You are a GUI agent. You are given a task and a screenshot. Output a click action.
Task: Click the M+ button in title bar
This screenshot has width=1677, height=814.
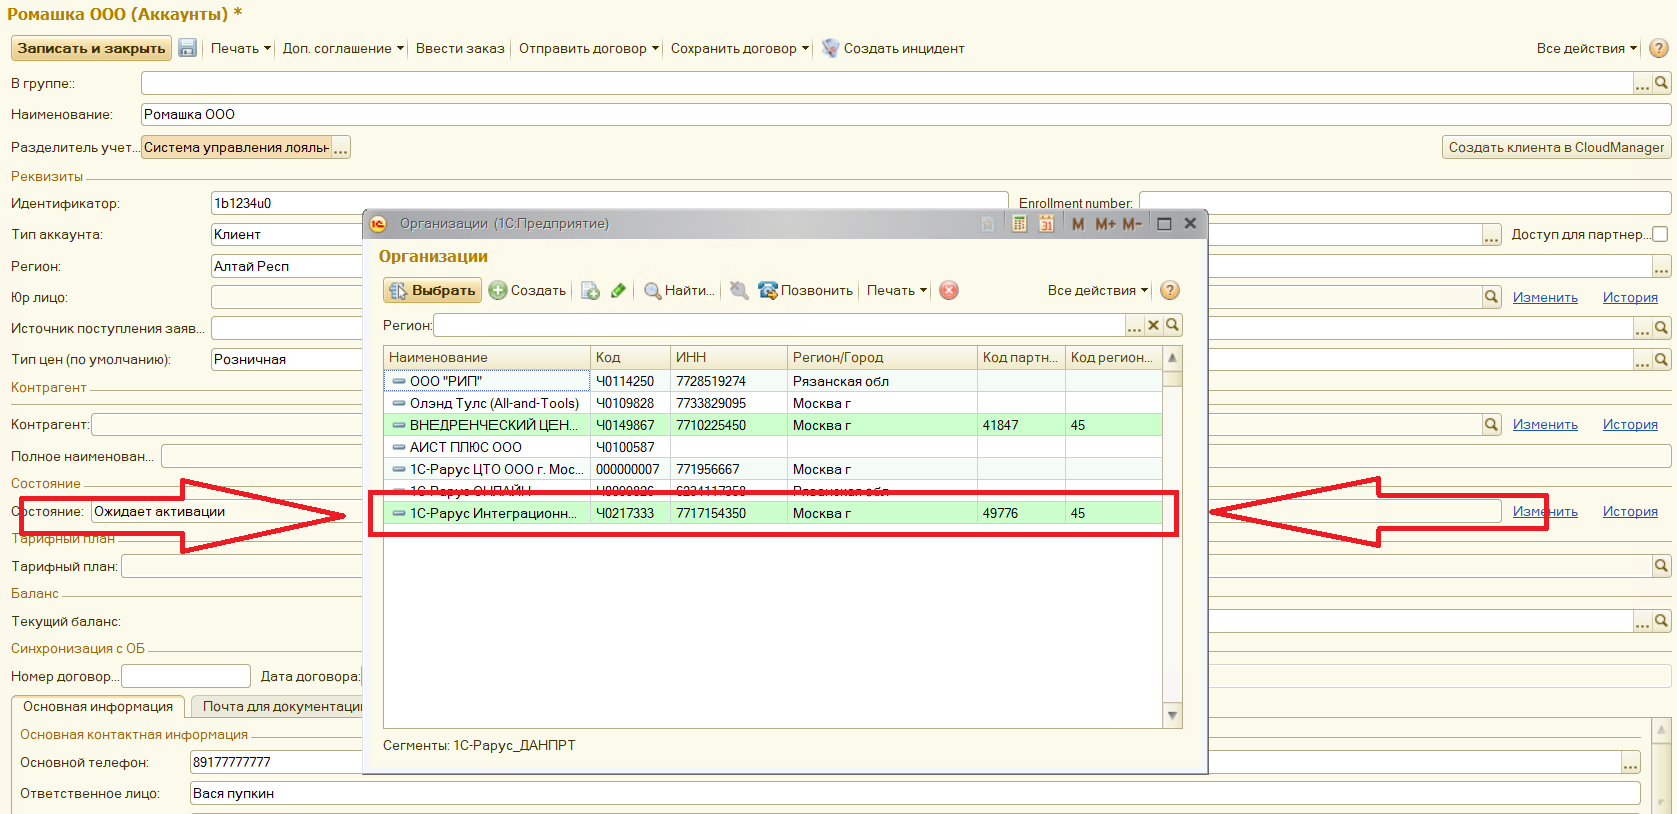tap(1105, 224)
